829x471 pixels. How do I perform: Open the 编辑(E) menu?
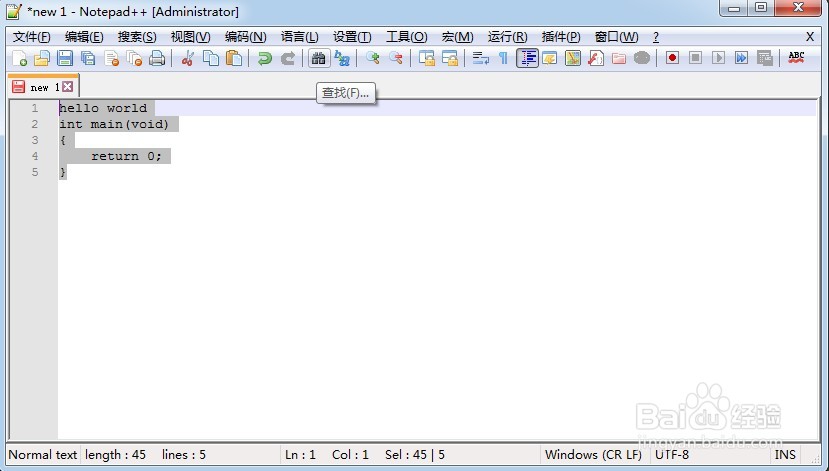coord(84,37)
